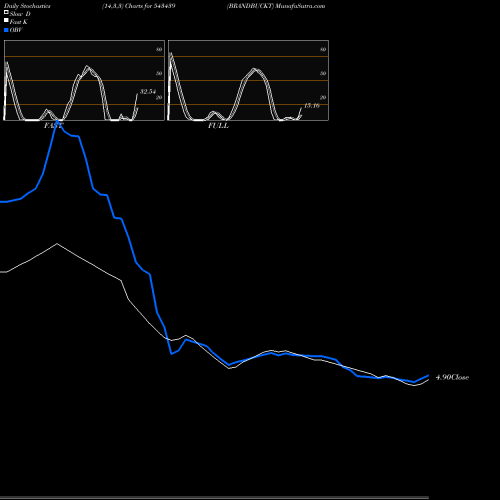Click the '(14,3,3) Charts for 543439' text
500x500 pixels.
(139, 6)
